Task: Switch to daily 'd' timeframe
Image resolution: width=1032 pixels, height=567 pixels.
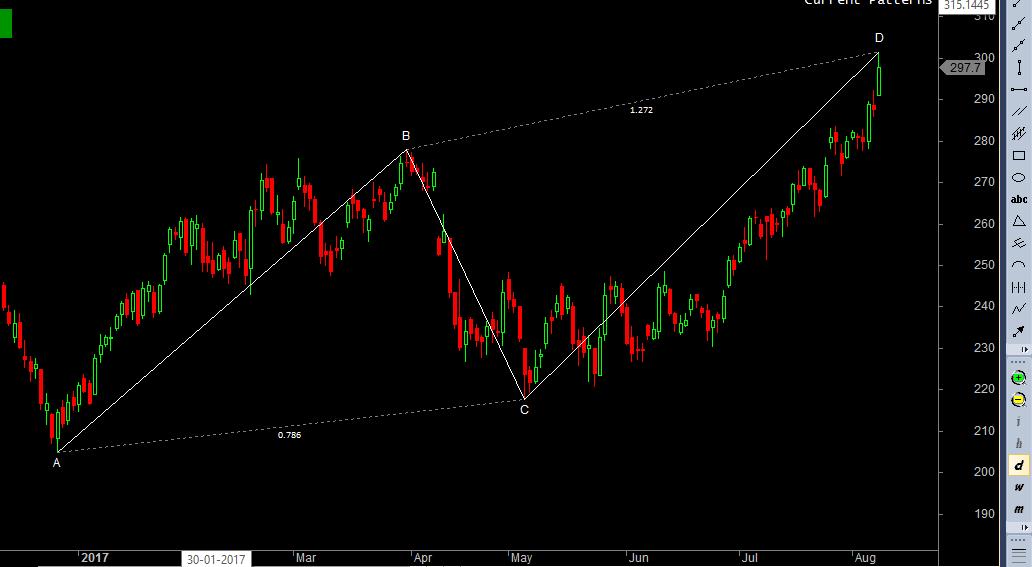Action: click(1019, 465)
